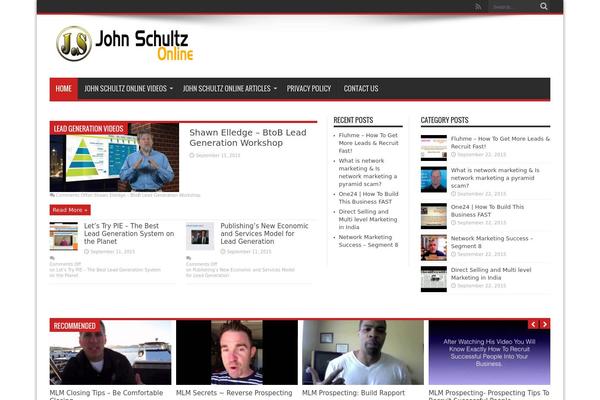Image resolution: width=600 pixels, height=400 pixels.
Task: Open category post Fluhme title link
Action: tap(500, 143)
